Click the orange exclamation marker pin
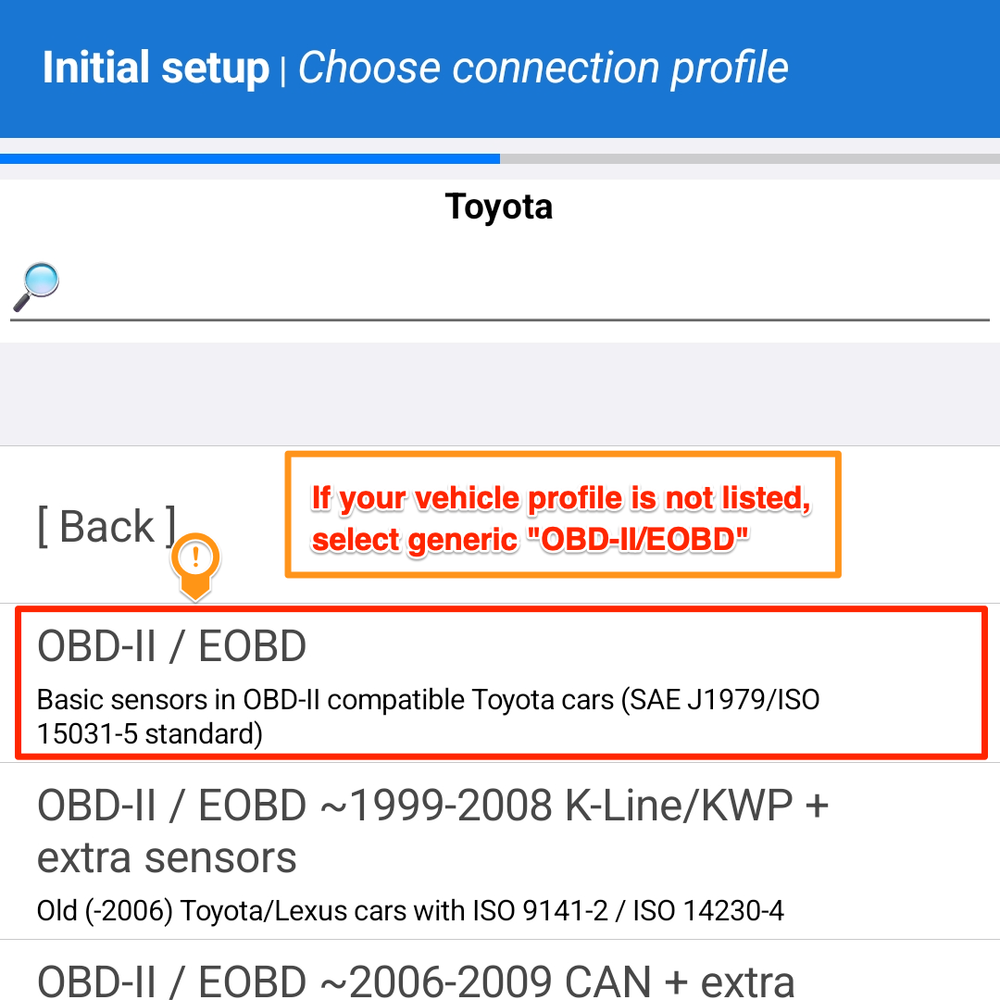This screenshot has height=1000, width=1000. tap(196, 562)
